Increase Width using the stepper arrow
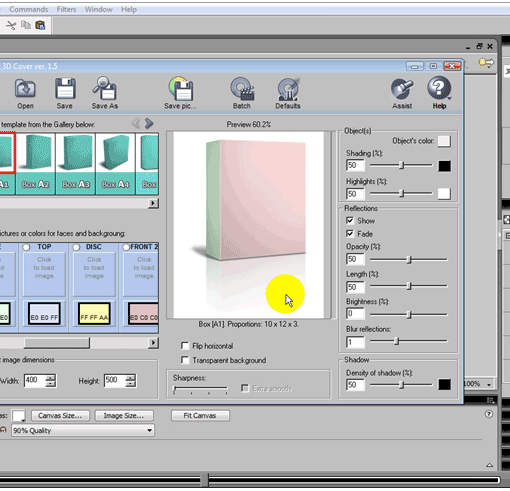Screen dimensions: 510x491 50,377
